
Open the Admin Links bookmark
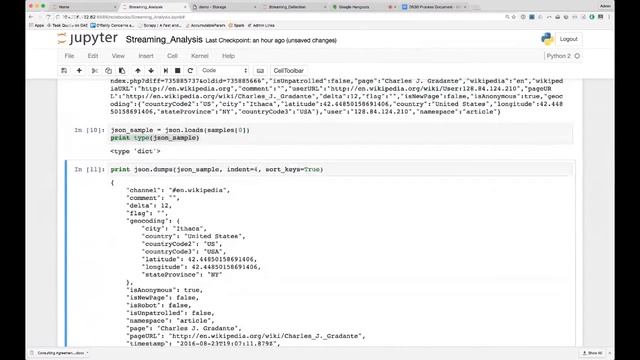click(261, 25)
